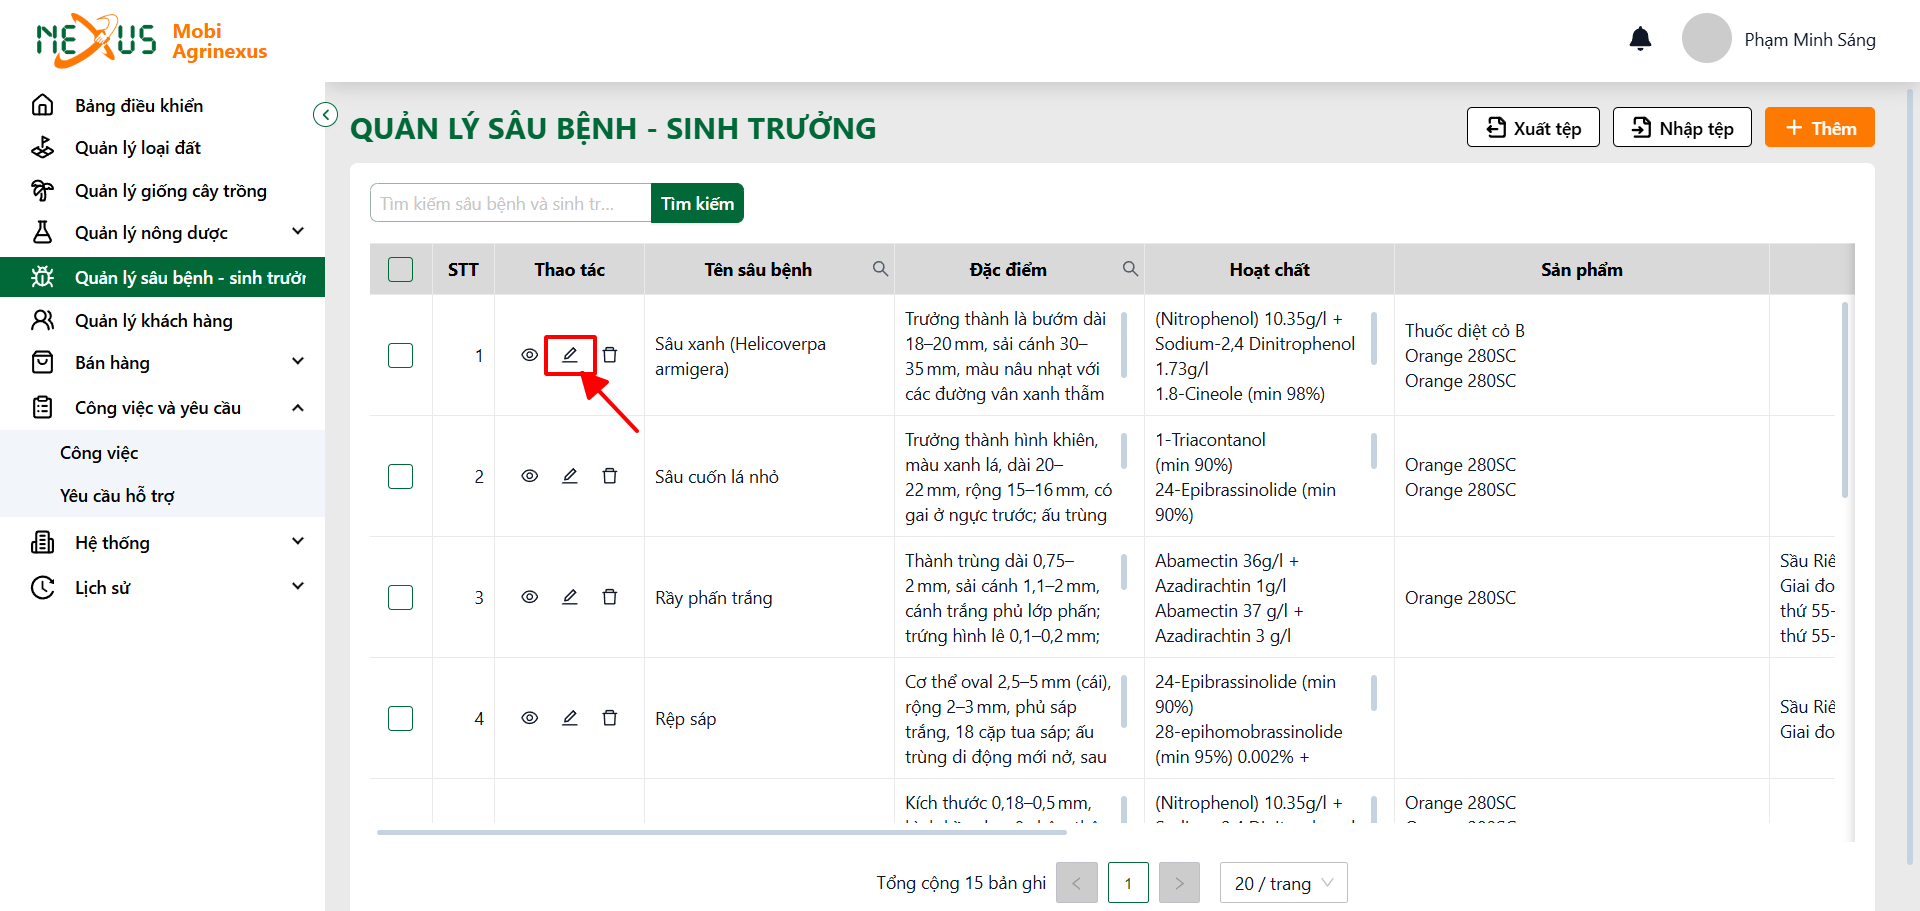Screen dimensions: 1920x911
Task: Click the Bảng điều khiển home icon
Action: 43,105
